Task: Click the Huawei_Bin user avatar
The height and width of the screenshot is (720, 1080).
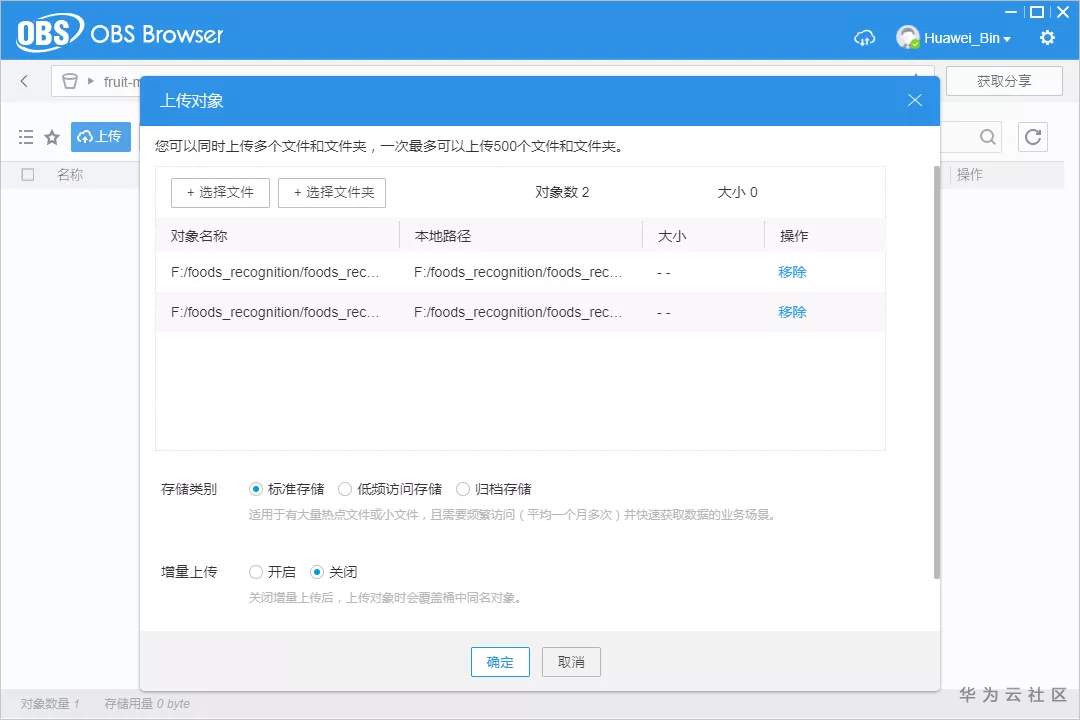Action: tap(908, 37)
